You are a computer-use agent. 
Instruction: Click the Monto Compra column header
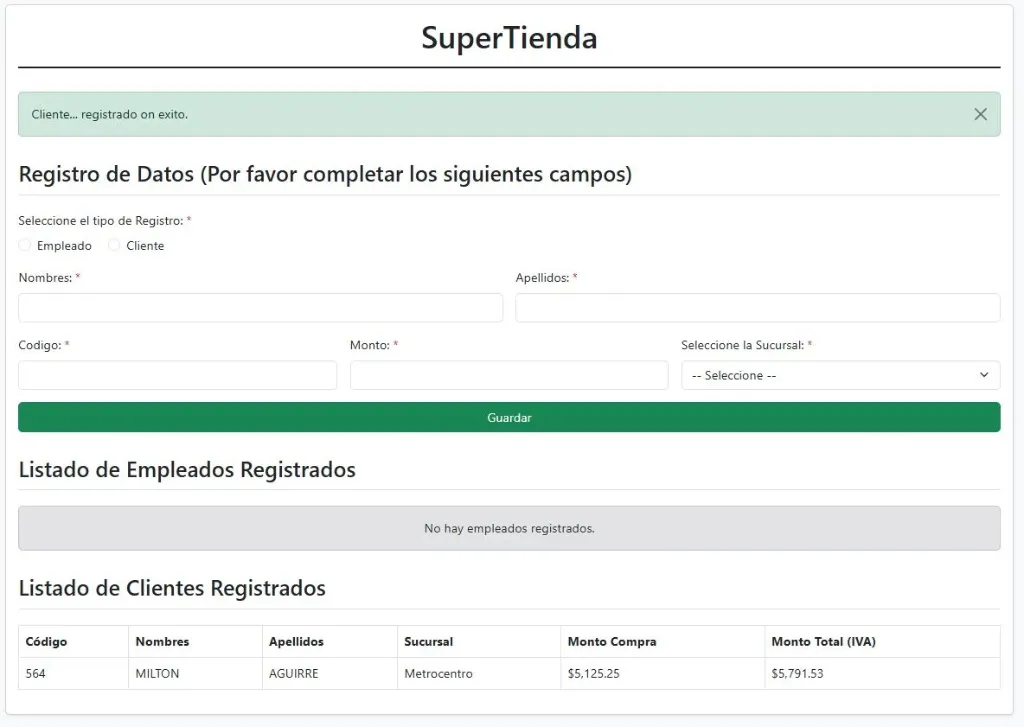612,642
